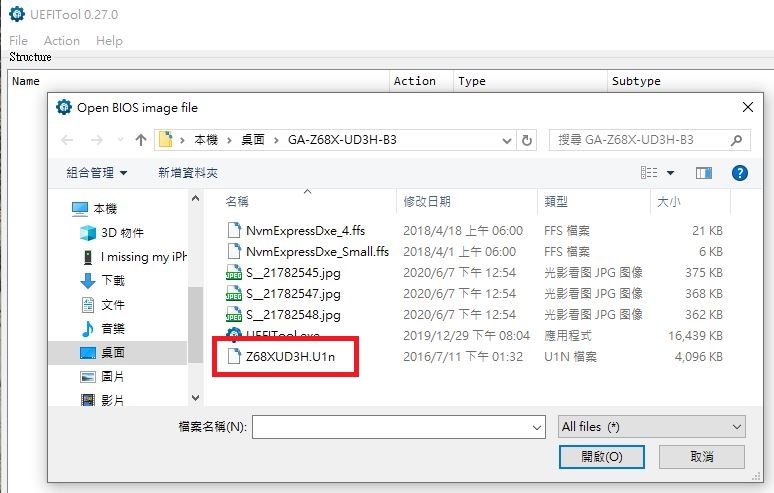Go up one folder level
The height and width of the screenshot is (493, 774).
pos(141,140)
